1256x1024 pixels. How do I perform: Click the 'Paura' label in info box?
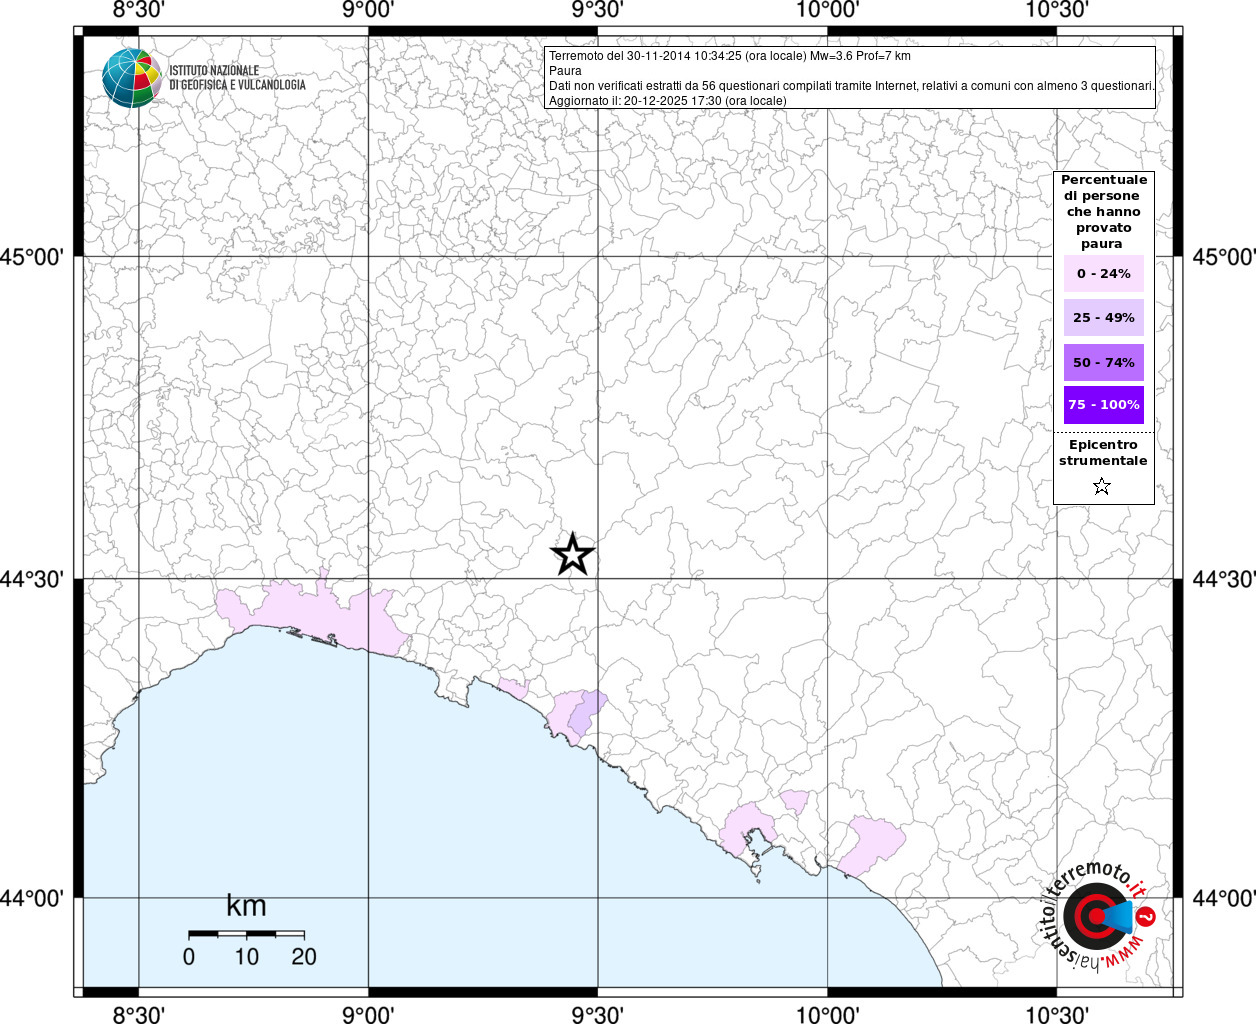(x=565, y=71)
